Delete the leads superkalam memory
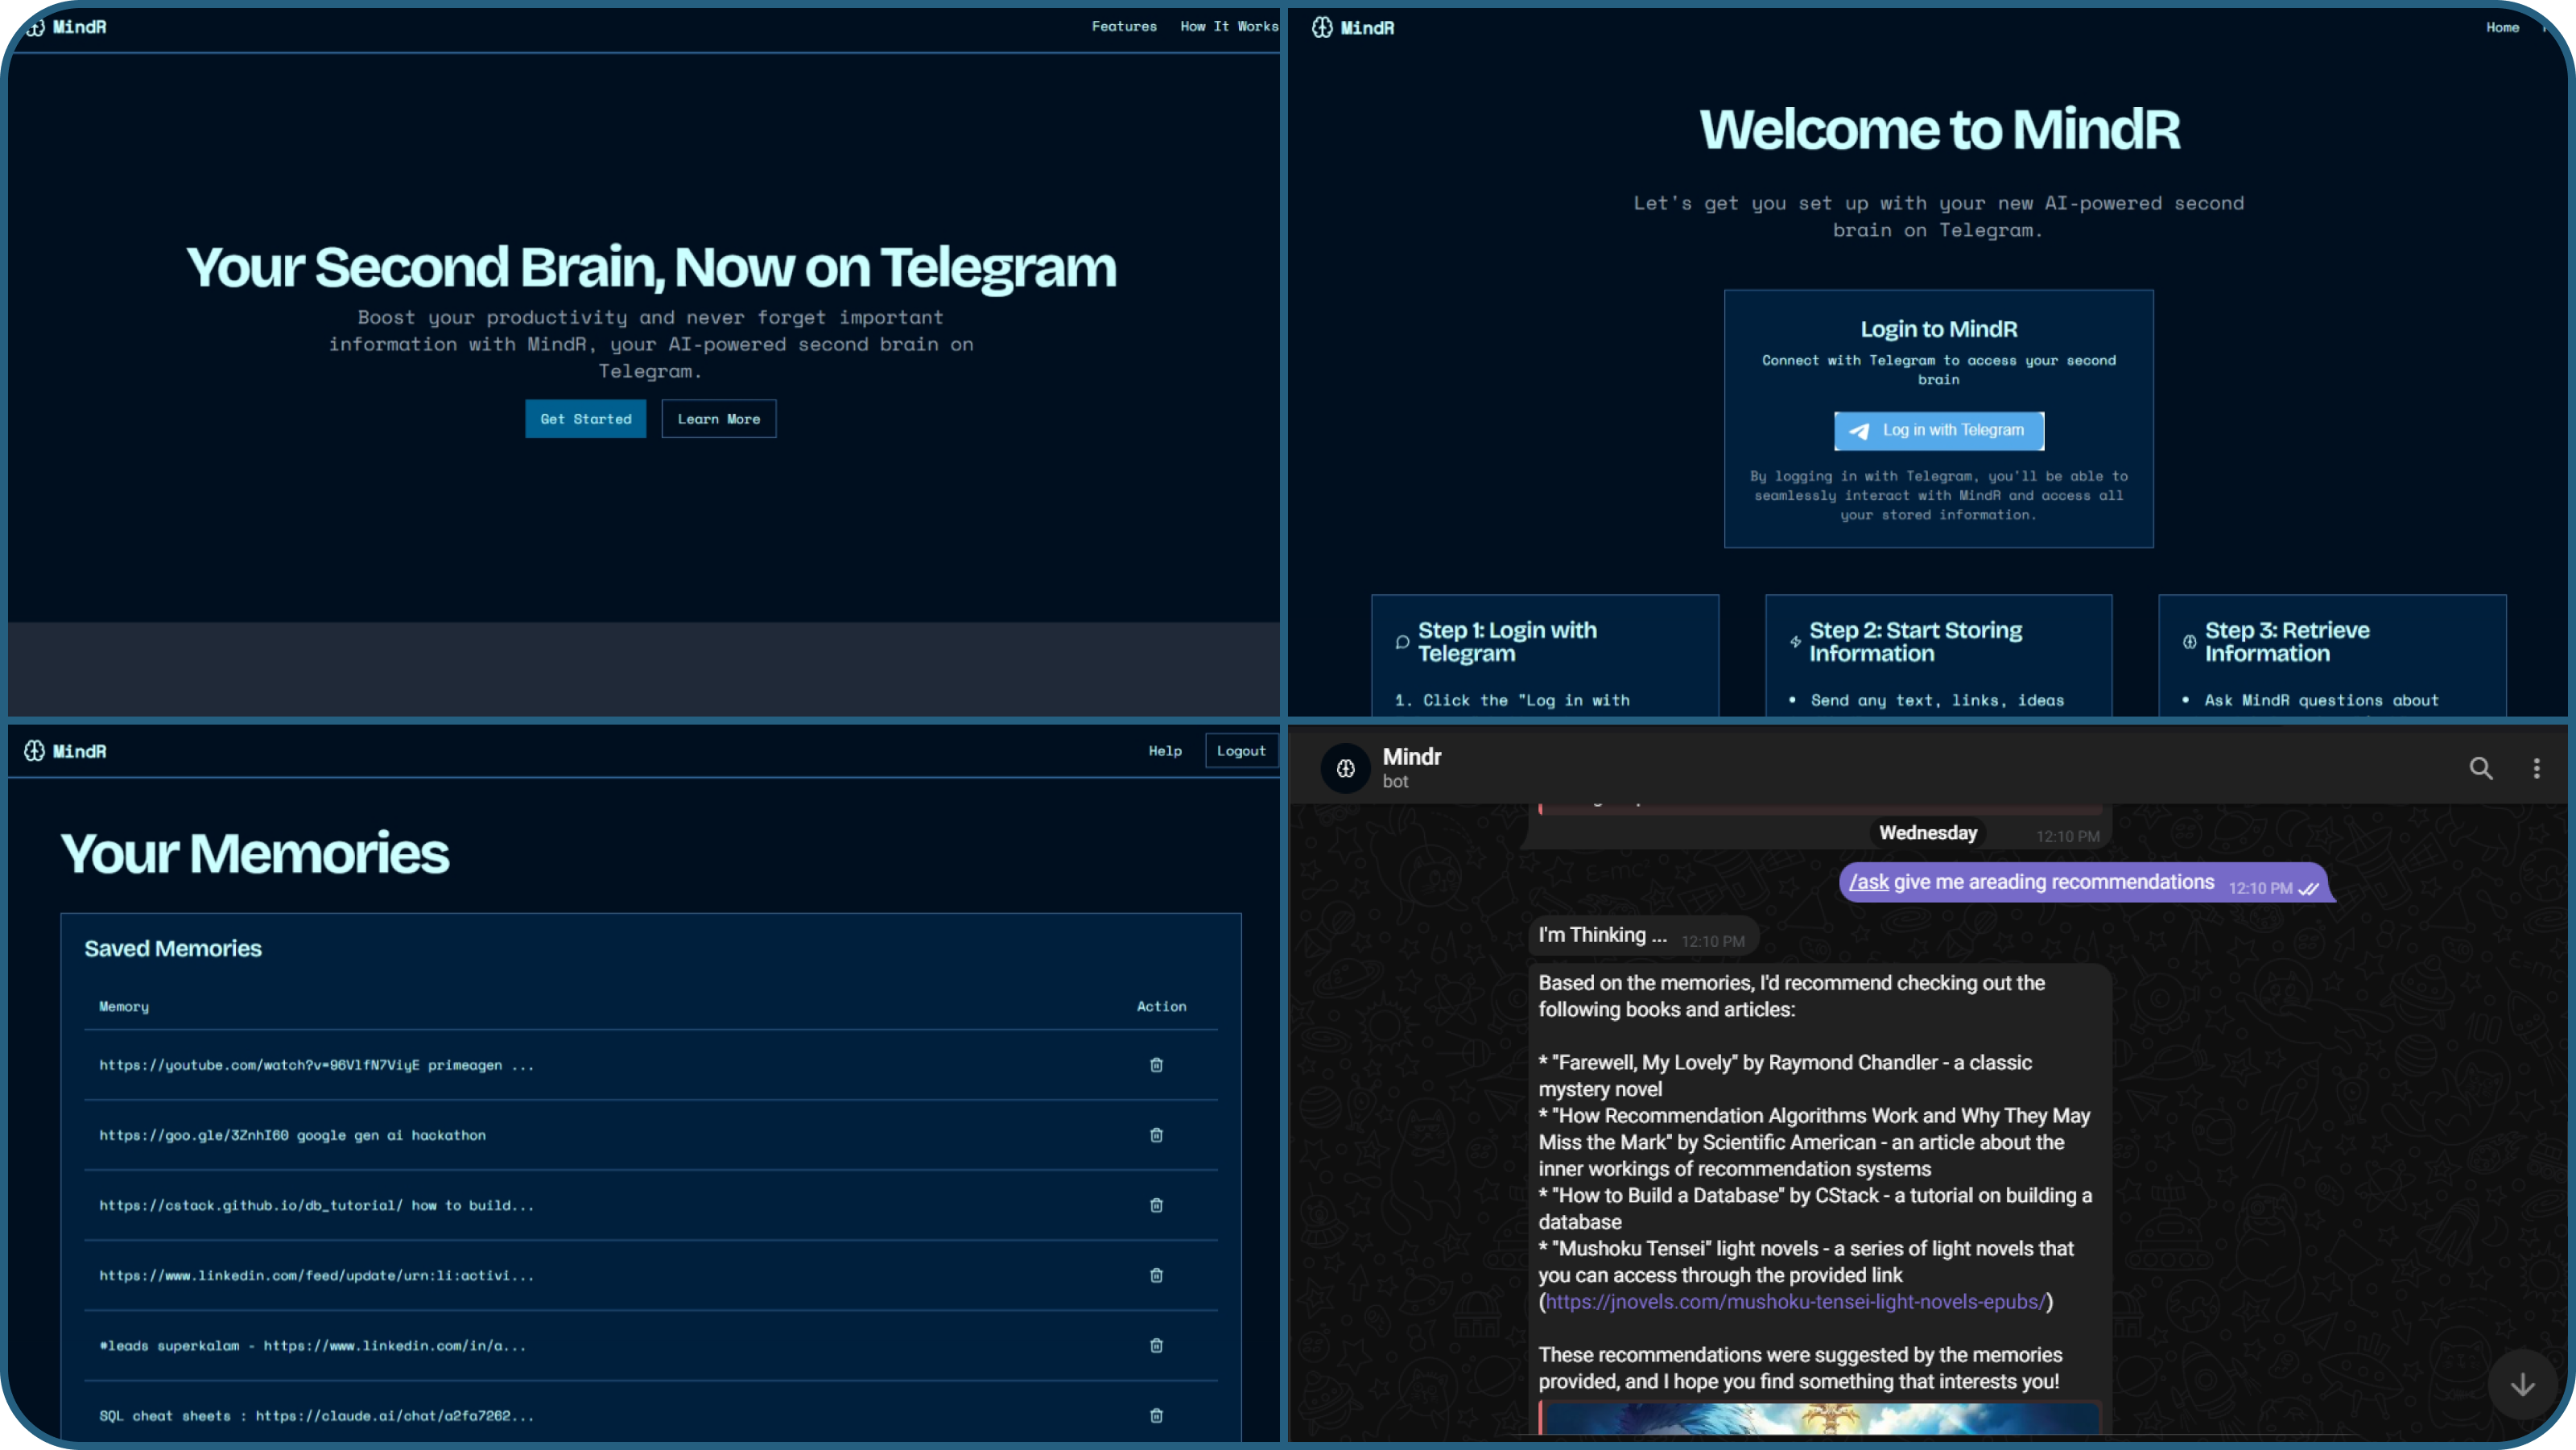This screenshot has width=2576, height=1450. (x=1156, y=1345)
